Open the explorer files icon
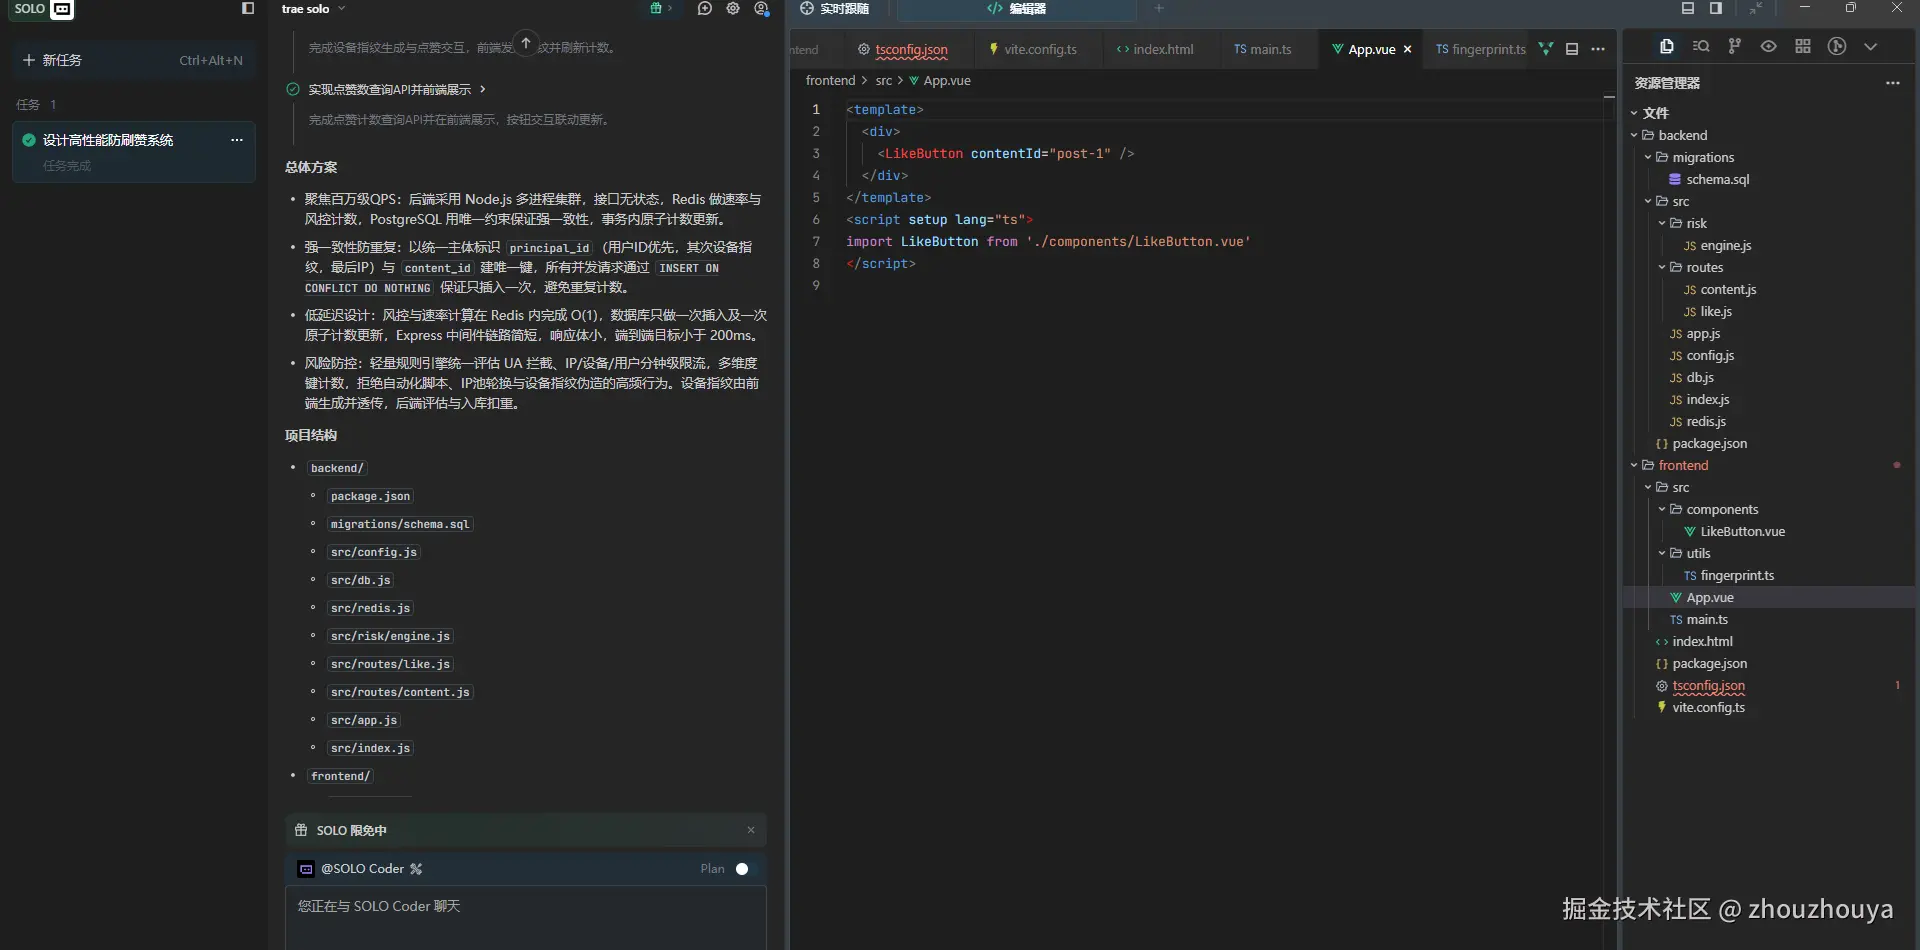The width and height of the screenshot is (1920, 950). pos(1666,47)
